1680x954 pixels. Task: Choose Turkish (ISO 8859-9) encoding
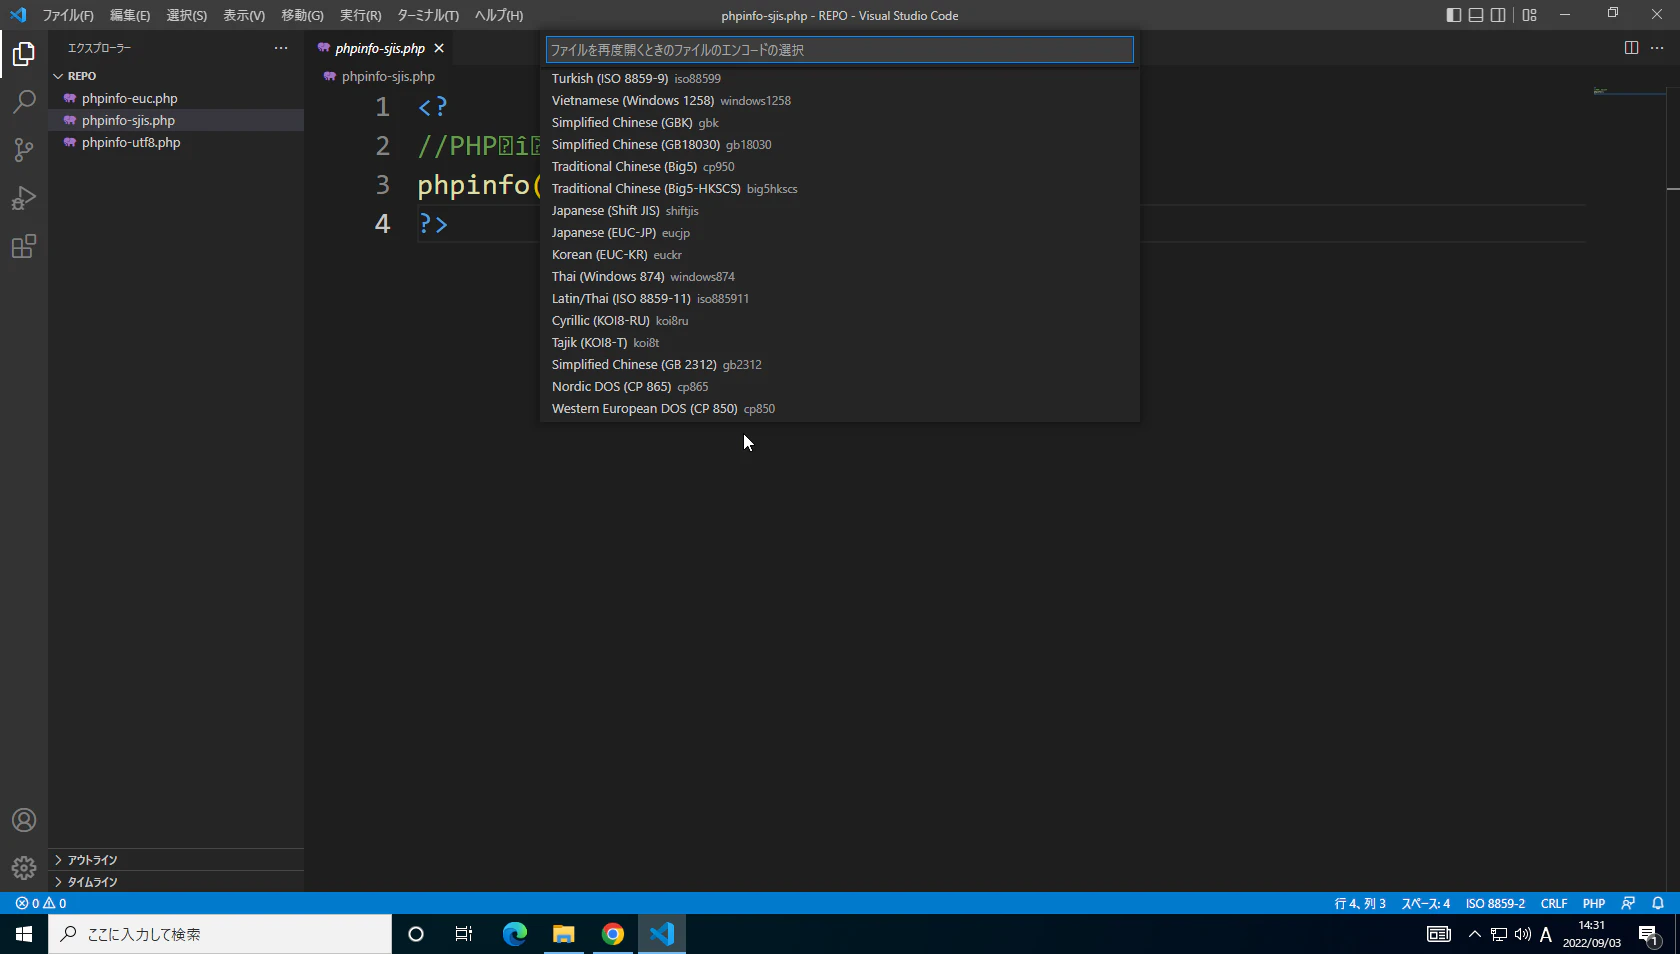point(839,78)
